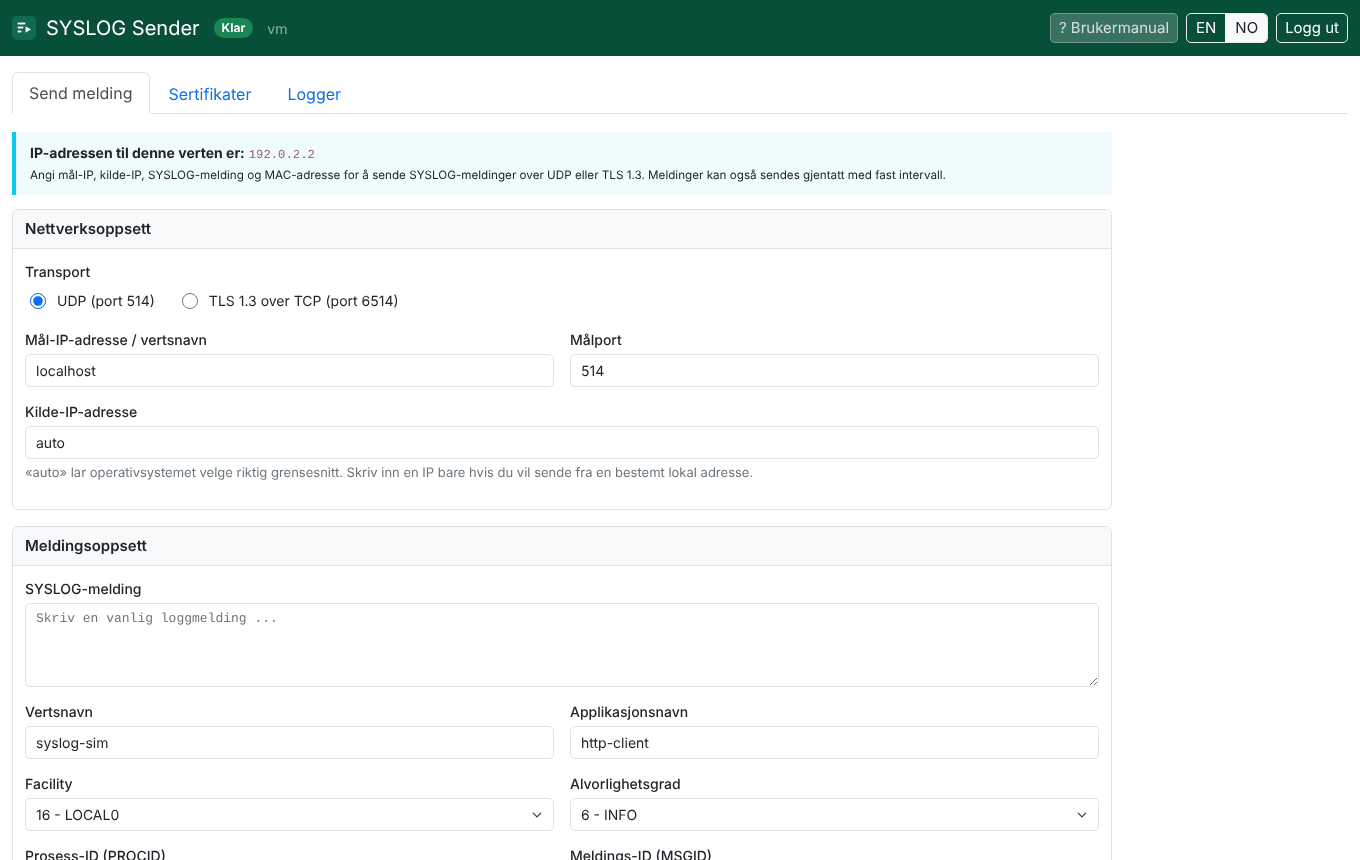Click the SYSLOG-melding textarea resize handle
Image resolution: width=1360 pixels, height=860 pixels.
[x=1092, y=680]
